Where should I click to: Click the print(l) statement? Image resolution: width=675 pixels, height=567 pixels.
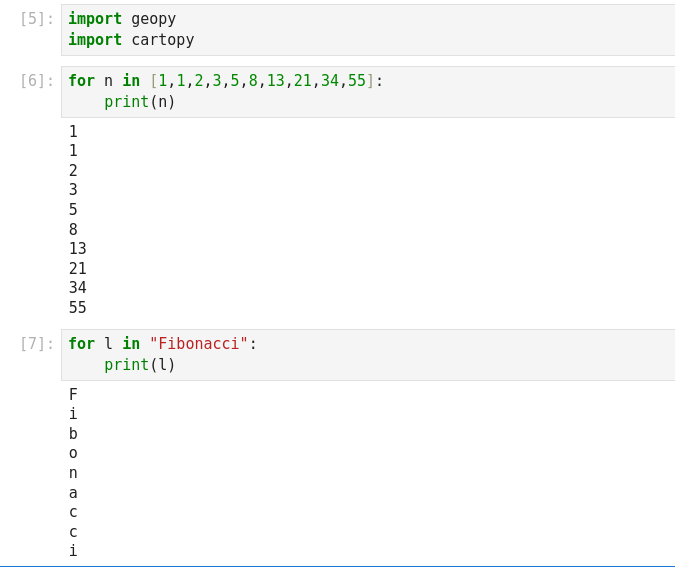click(140, 365)
